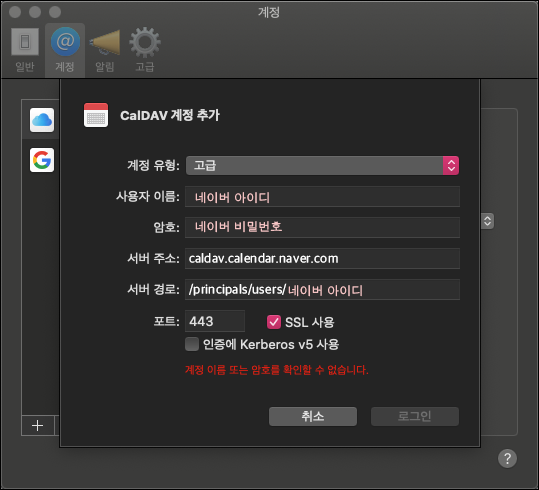539x490 pixels.
Task: Uncheck the SSL 사용 checkbox
Action: coord(274,322)
